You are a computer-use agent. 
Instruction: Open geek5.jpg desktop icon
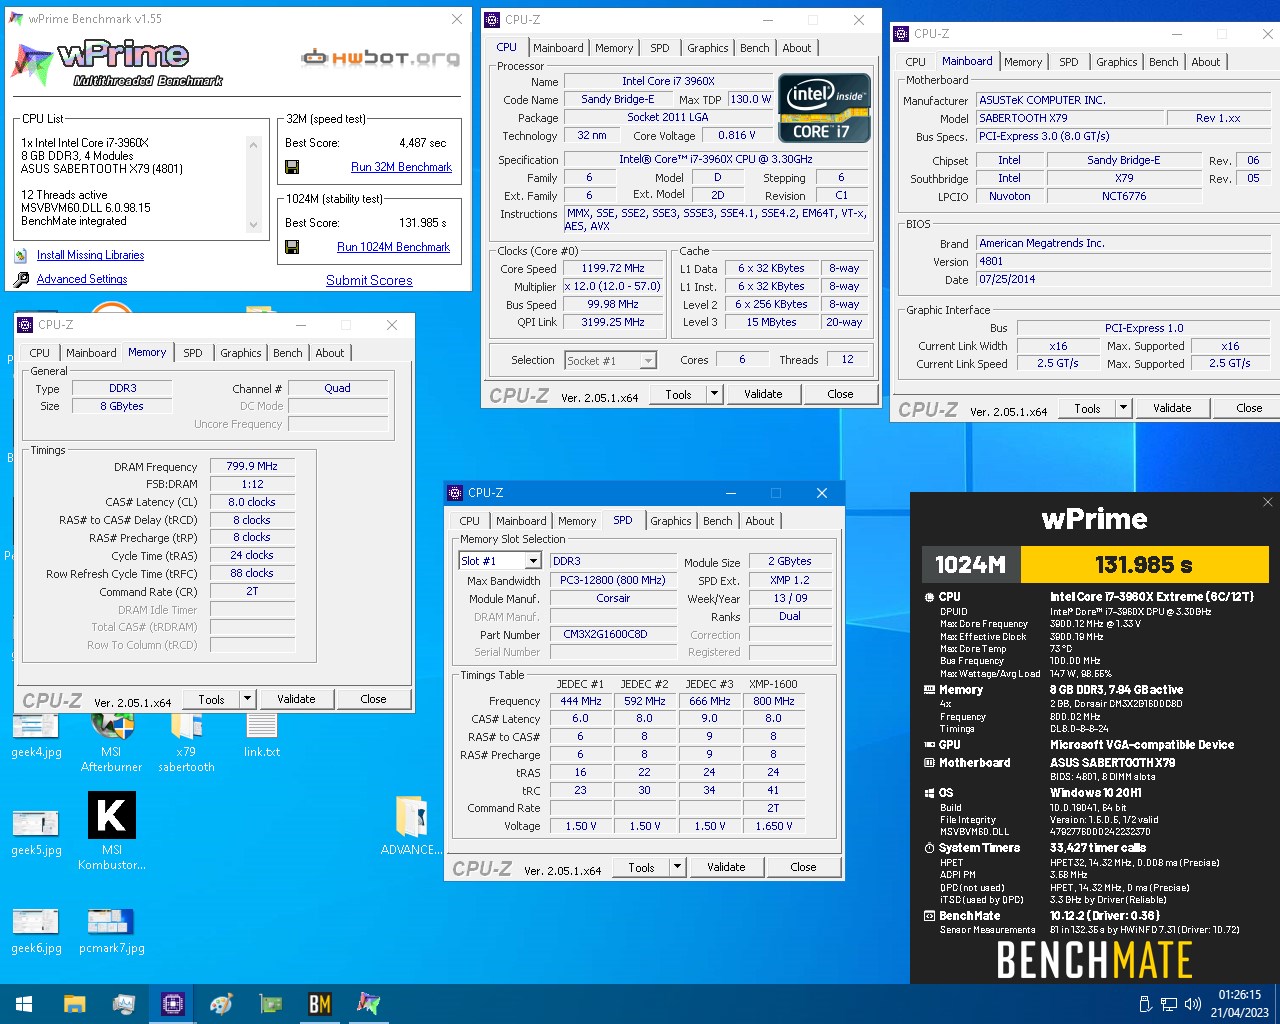click(36, 832)
